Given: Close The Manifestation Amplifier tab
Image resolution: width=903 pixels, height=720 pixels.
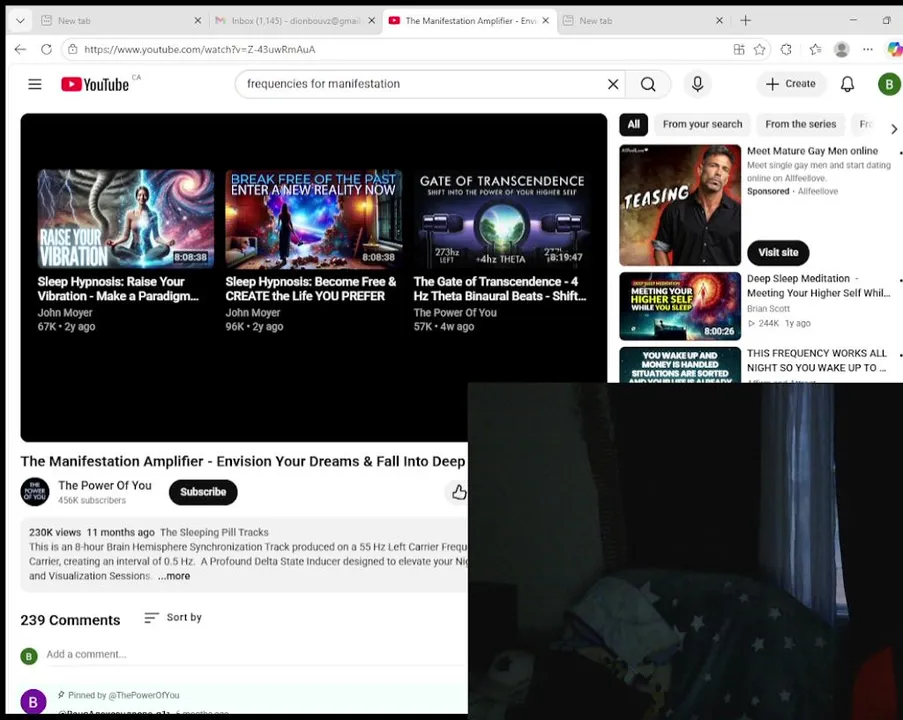Looking at the screenshot, I should click(x=545, y=21).
